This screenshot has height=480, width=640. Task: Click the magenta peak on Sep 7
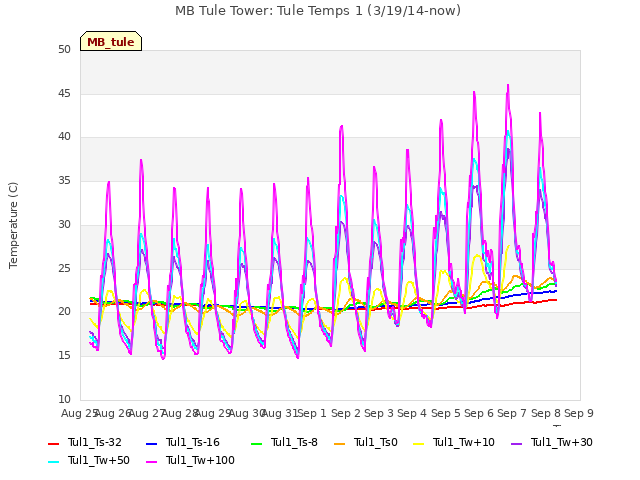pos(508,85)
